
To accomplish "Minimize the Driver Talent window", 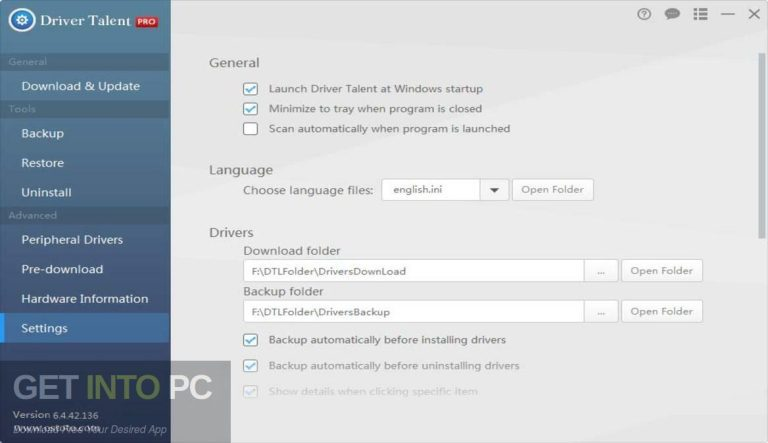I will [x=727, y=15].
